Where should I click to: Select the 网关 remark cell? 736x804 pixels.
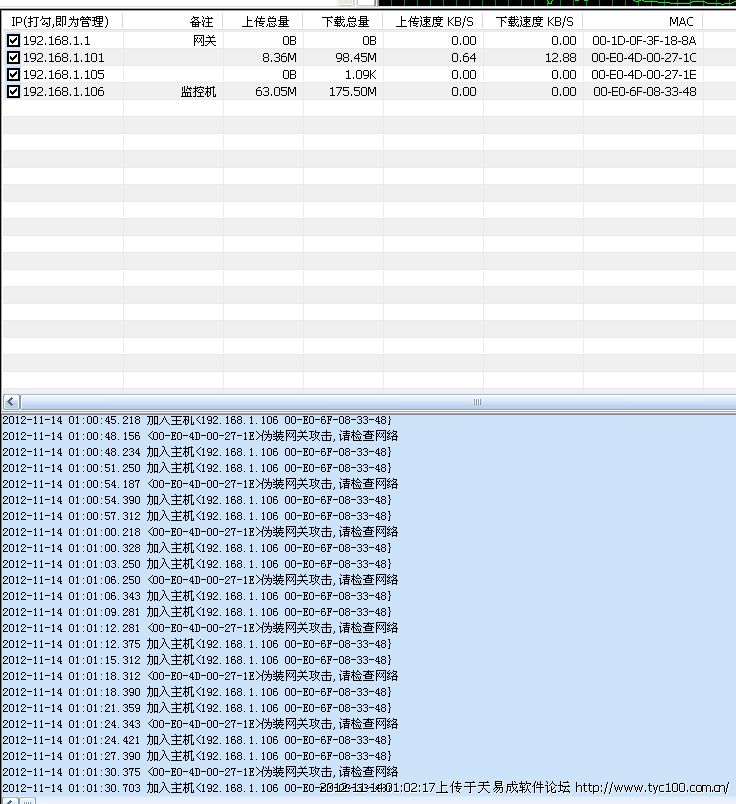(x=204, y=41)
